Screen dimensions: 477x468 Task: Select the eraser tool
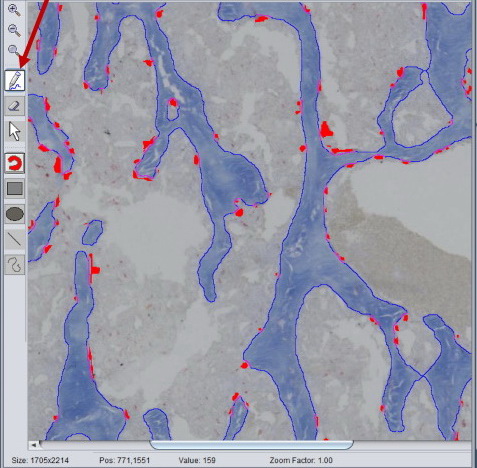[15, 106]
